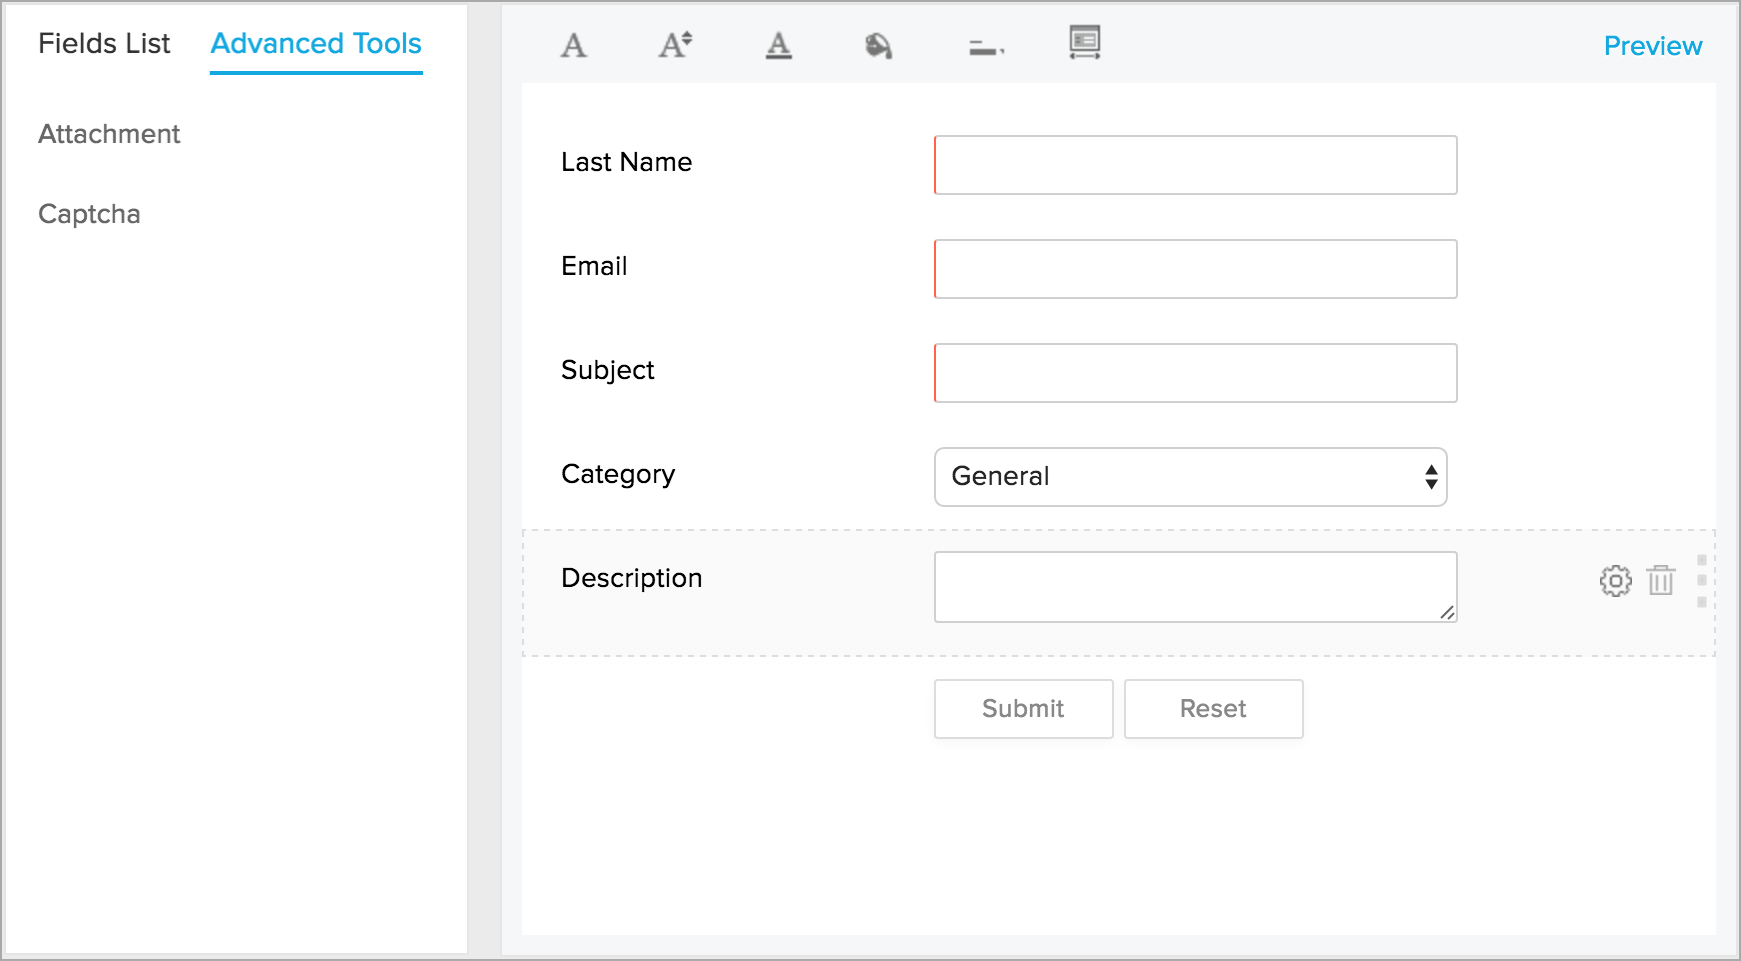Select the Advanced Tools tab
The height and width of the screenshot is (961, 1741).
(x=316, y=44)
